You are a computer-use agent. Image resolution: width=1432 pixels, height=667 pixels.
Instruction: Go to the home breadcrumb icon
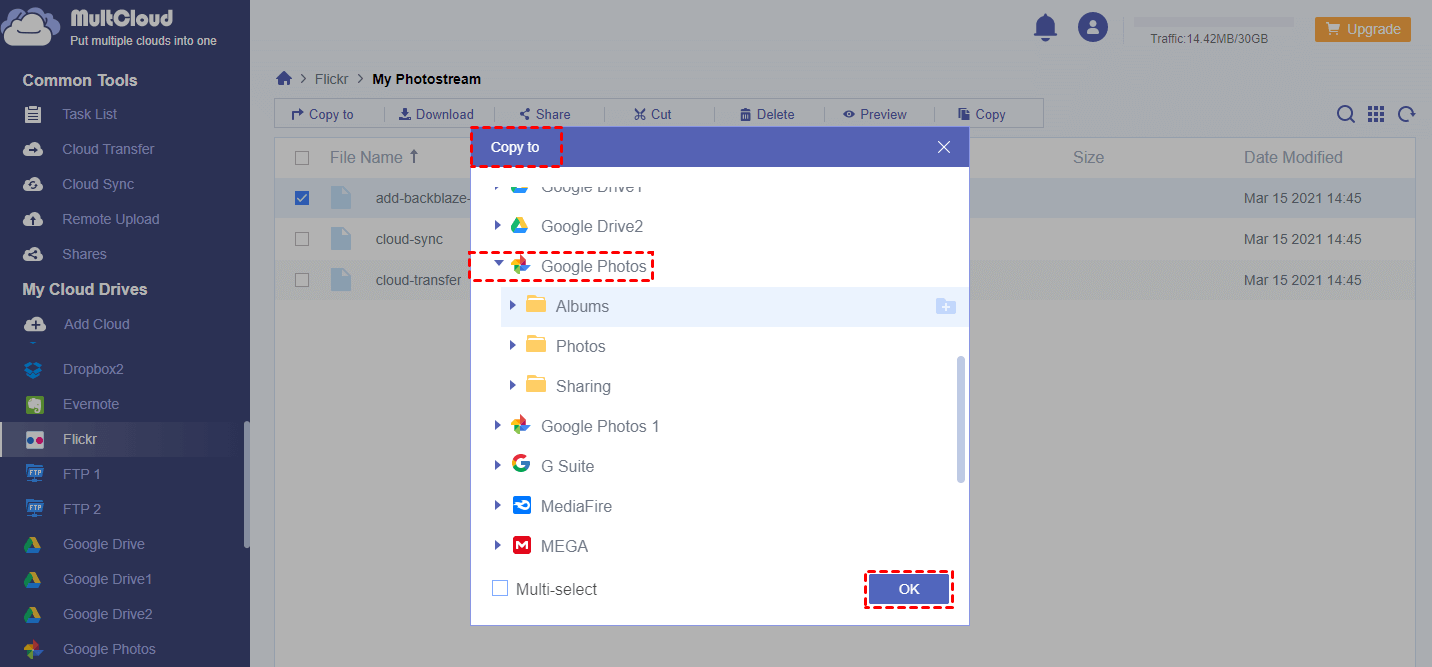point(284,78)
